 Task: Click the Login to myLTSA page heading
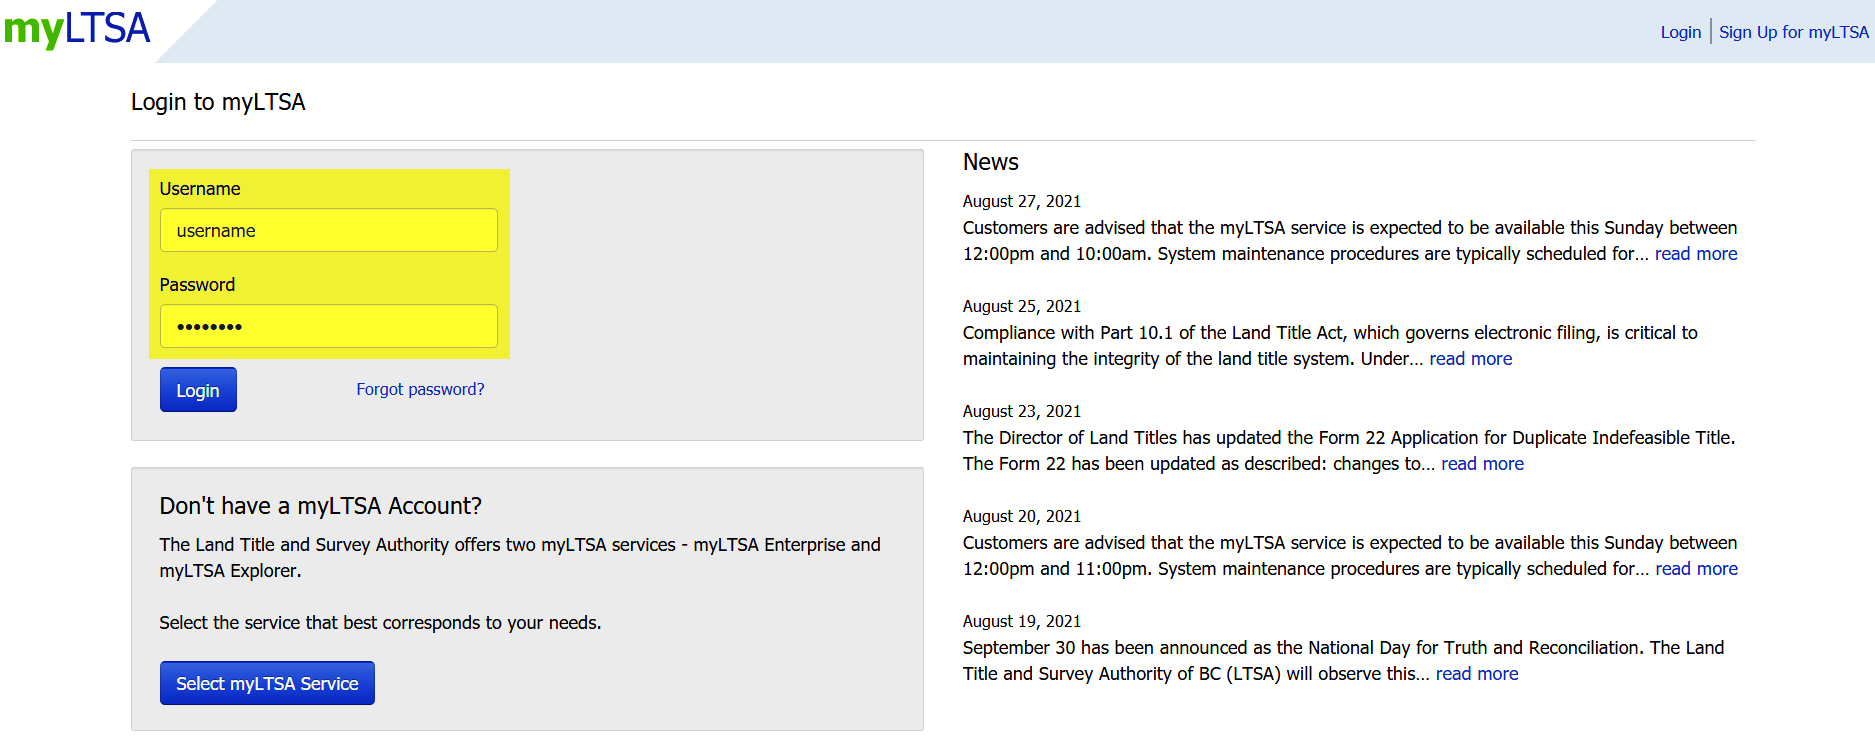click(218, 102)
